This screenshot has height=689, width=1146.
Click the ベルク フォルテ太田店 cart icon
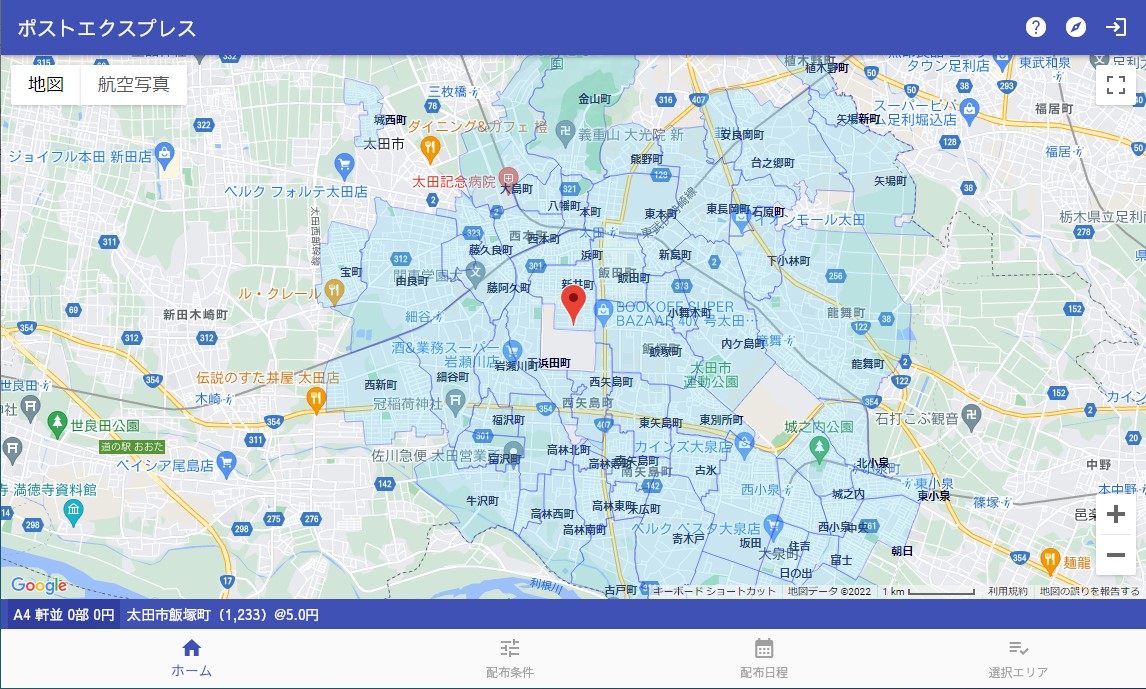tap(344, 166)
